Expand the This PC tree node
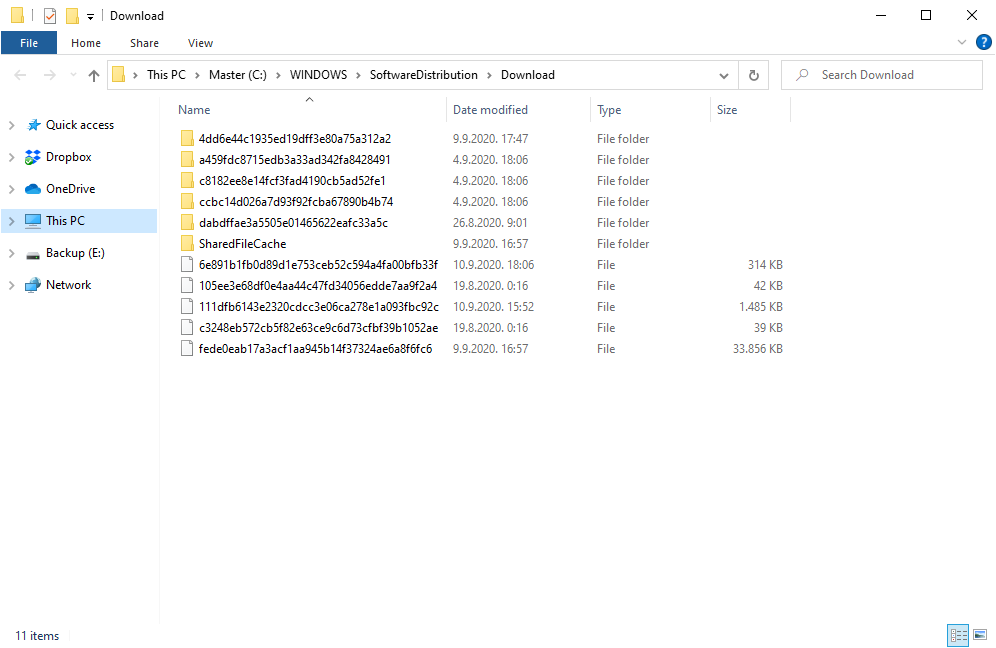Image resolution: width=996 pixels, height=648 pixels. pyautogui.click(x=11, y=221)
